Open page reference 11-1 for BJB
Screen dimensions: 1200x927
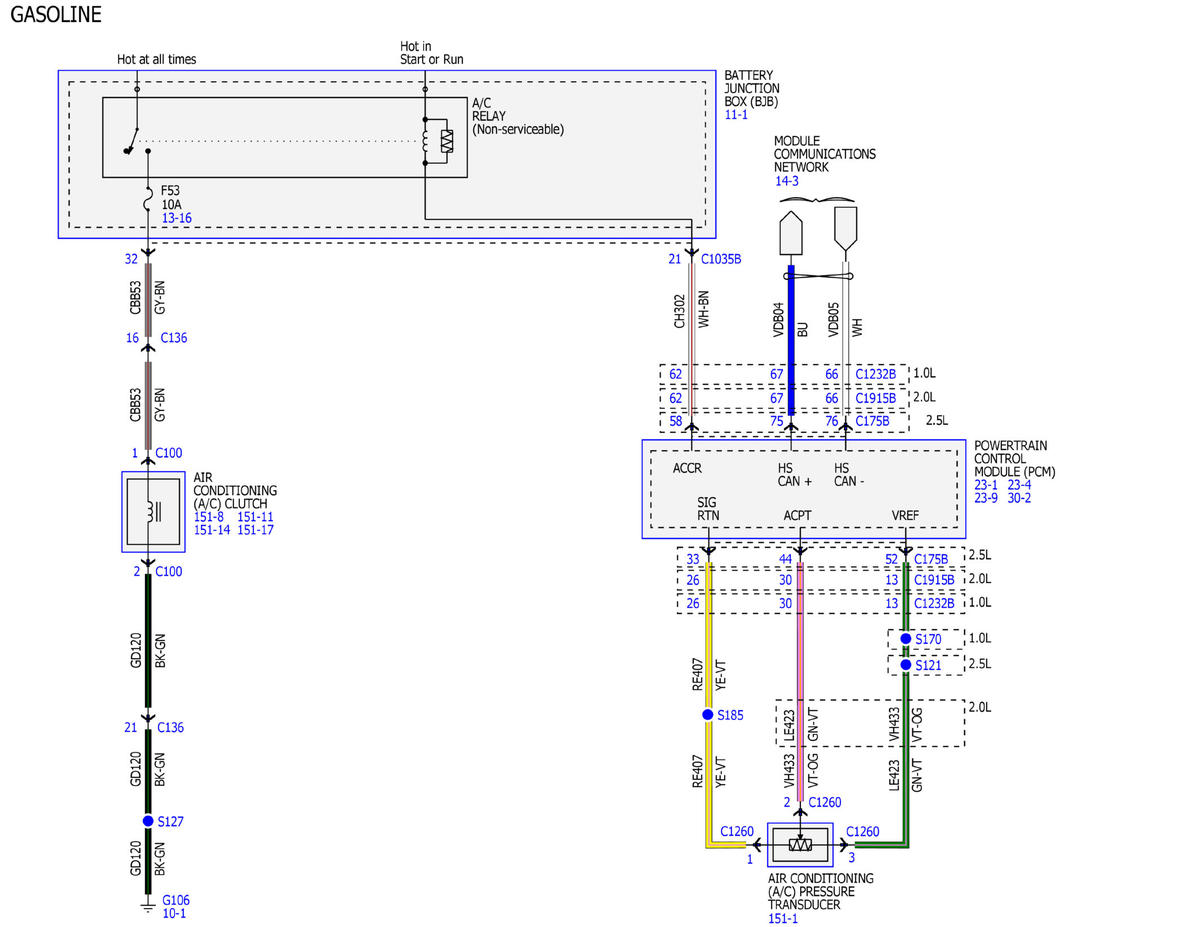[x=737, y=116]
